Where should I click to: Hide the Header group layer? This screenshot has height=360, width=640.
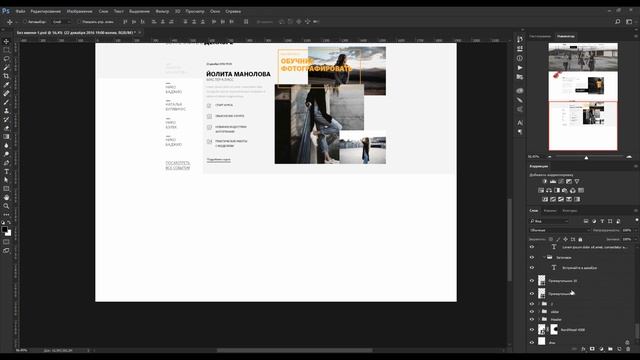(532, 320)
